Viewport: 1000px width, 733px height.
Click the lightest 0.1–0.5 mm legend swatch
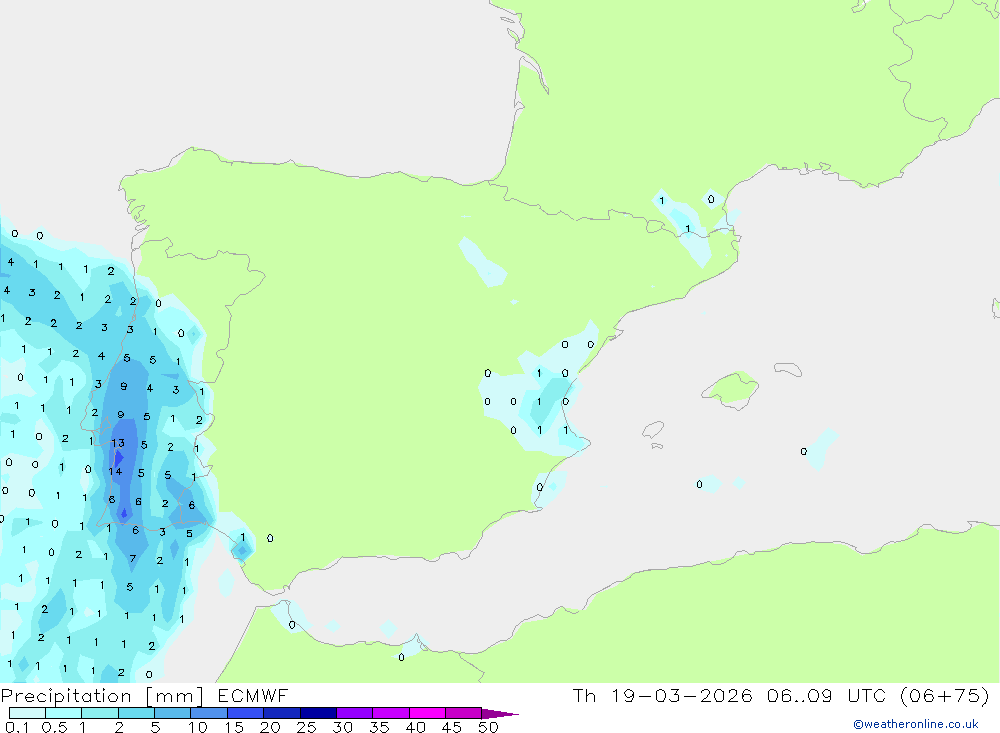(x=27, y=713)
